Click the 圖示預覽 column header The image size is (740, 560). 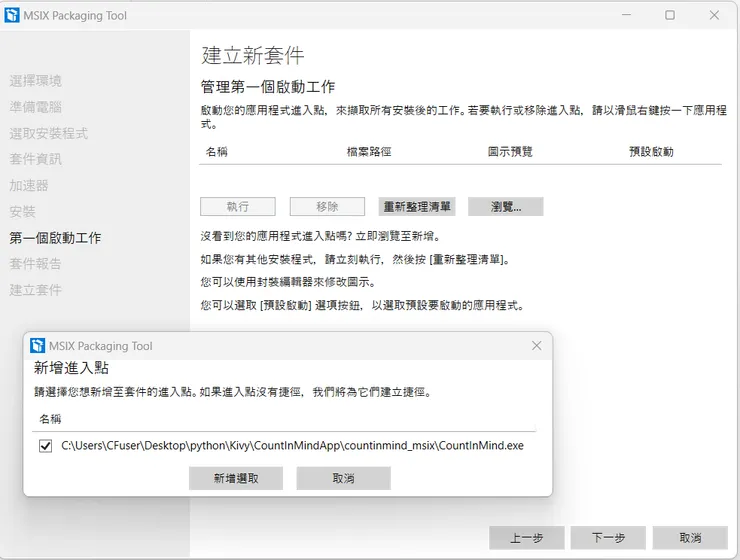(x=510, y=152)
